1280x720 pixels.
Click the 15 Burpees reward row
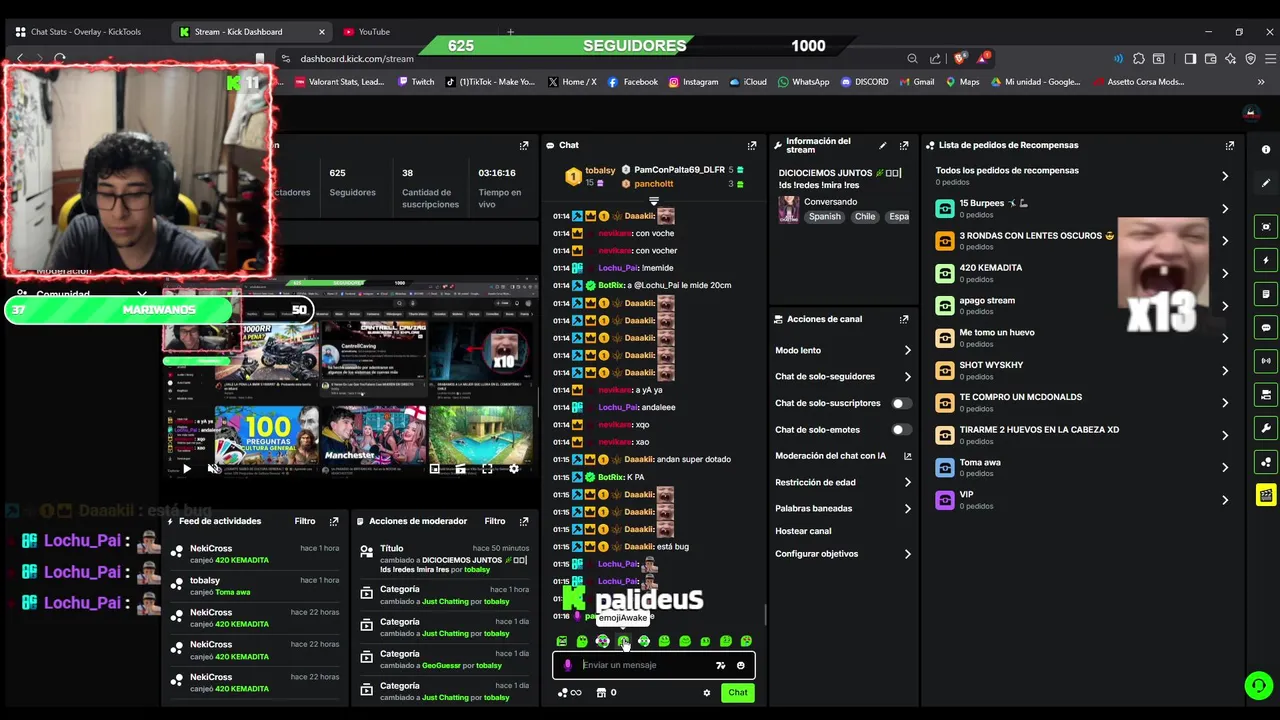[1083, 208]
